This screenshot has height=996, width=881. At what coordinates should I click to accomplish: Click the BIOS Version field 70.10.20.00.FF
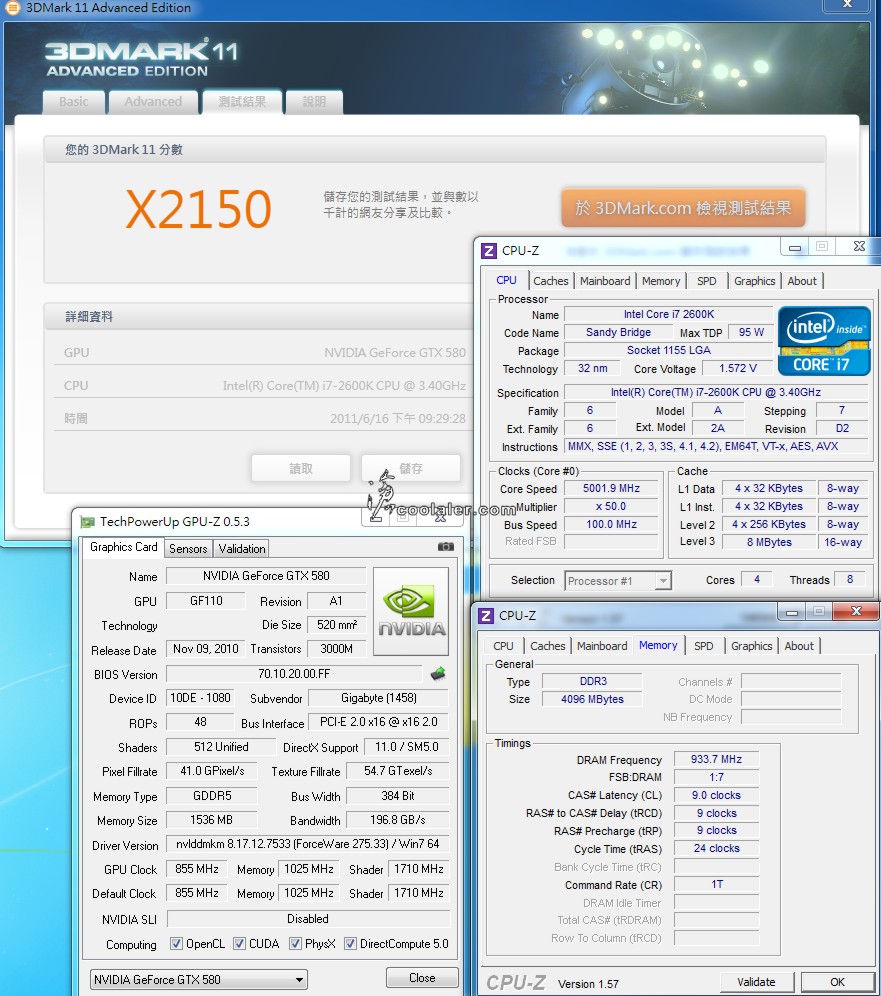click(294, 674)
